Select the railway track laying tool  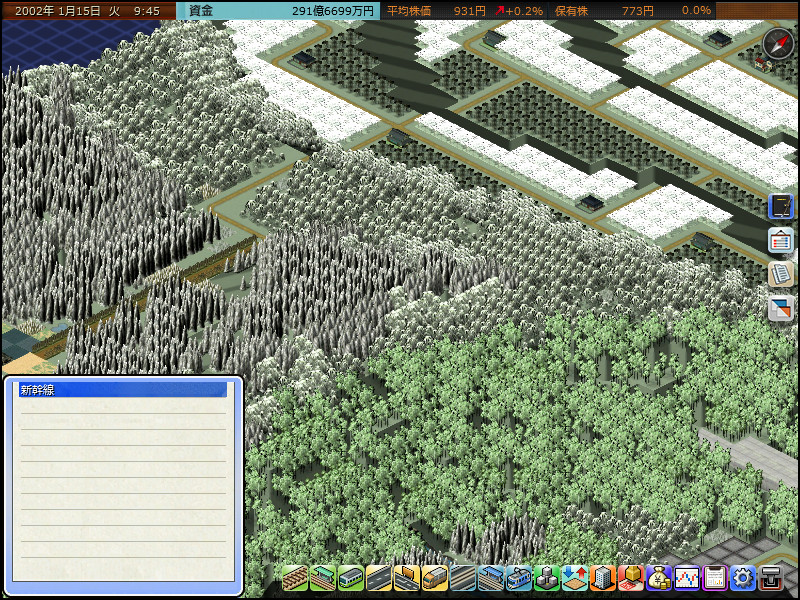295,578
